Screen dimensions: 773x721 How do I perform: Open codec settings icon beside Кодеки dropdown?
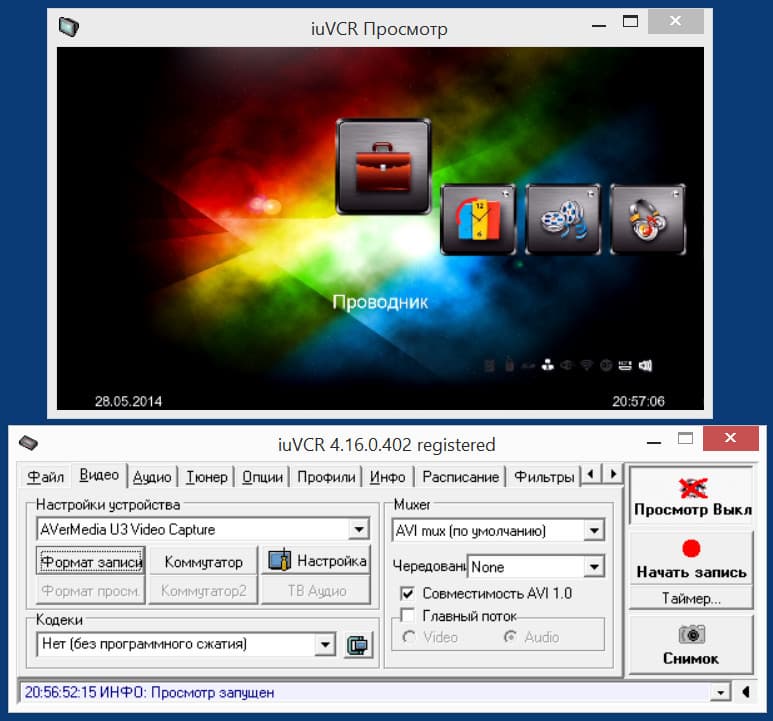click(x=357, y=645)
